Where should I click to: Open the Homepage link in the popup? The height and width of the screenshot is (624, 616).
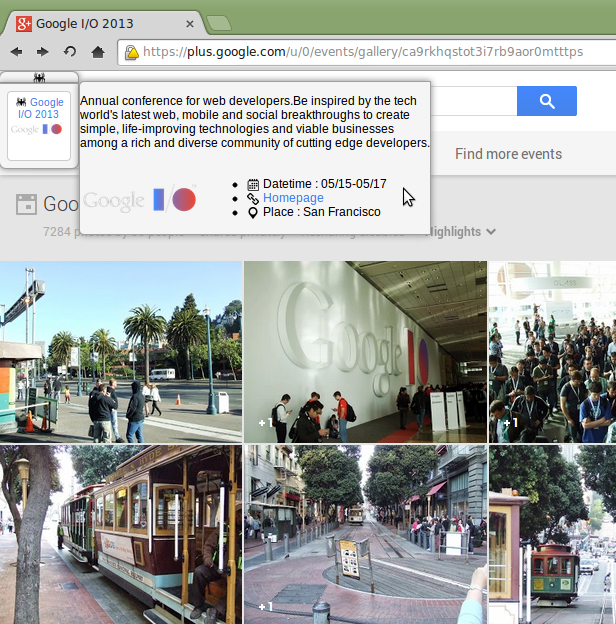293,198
